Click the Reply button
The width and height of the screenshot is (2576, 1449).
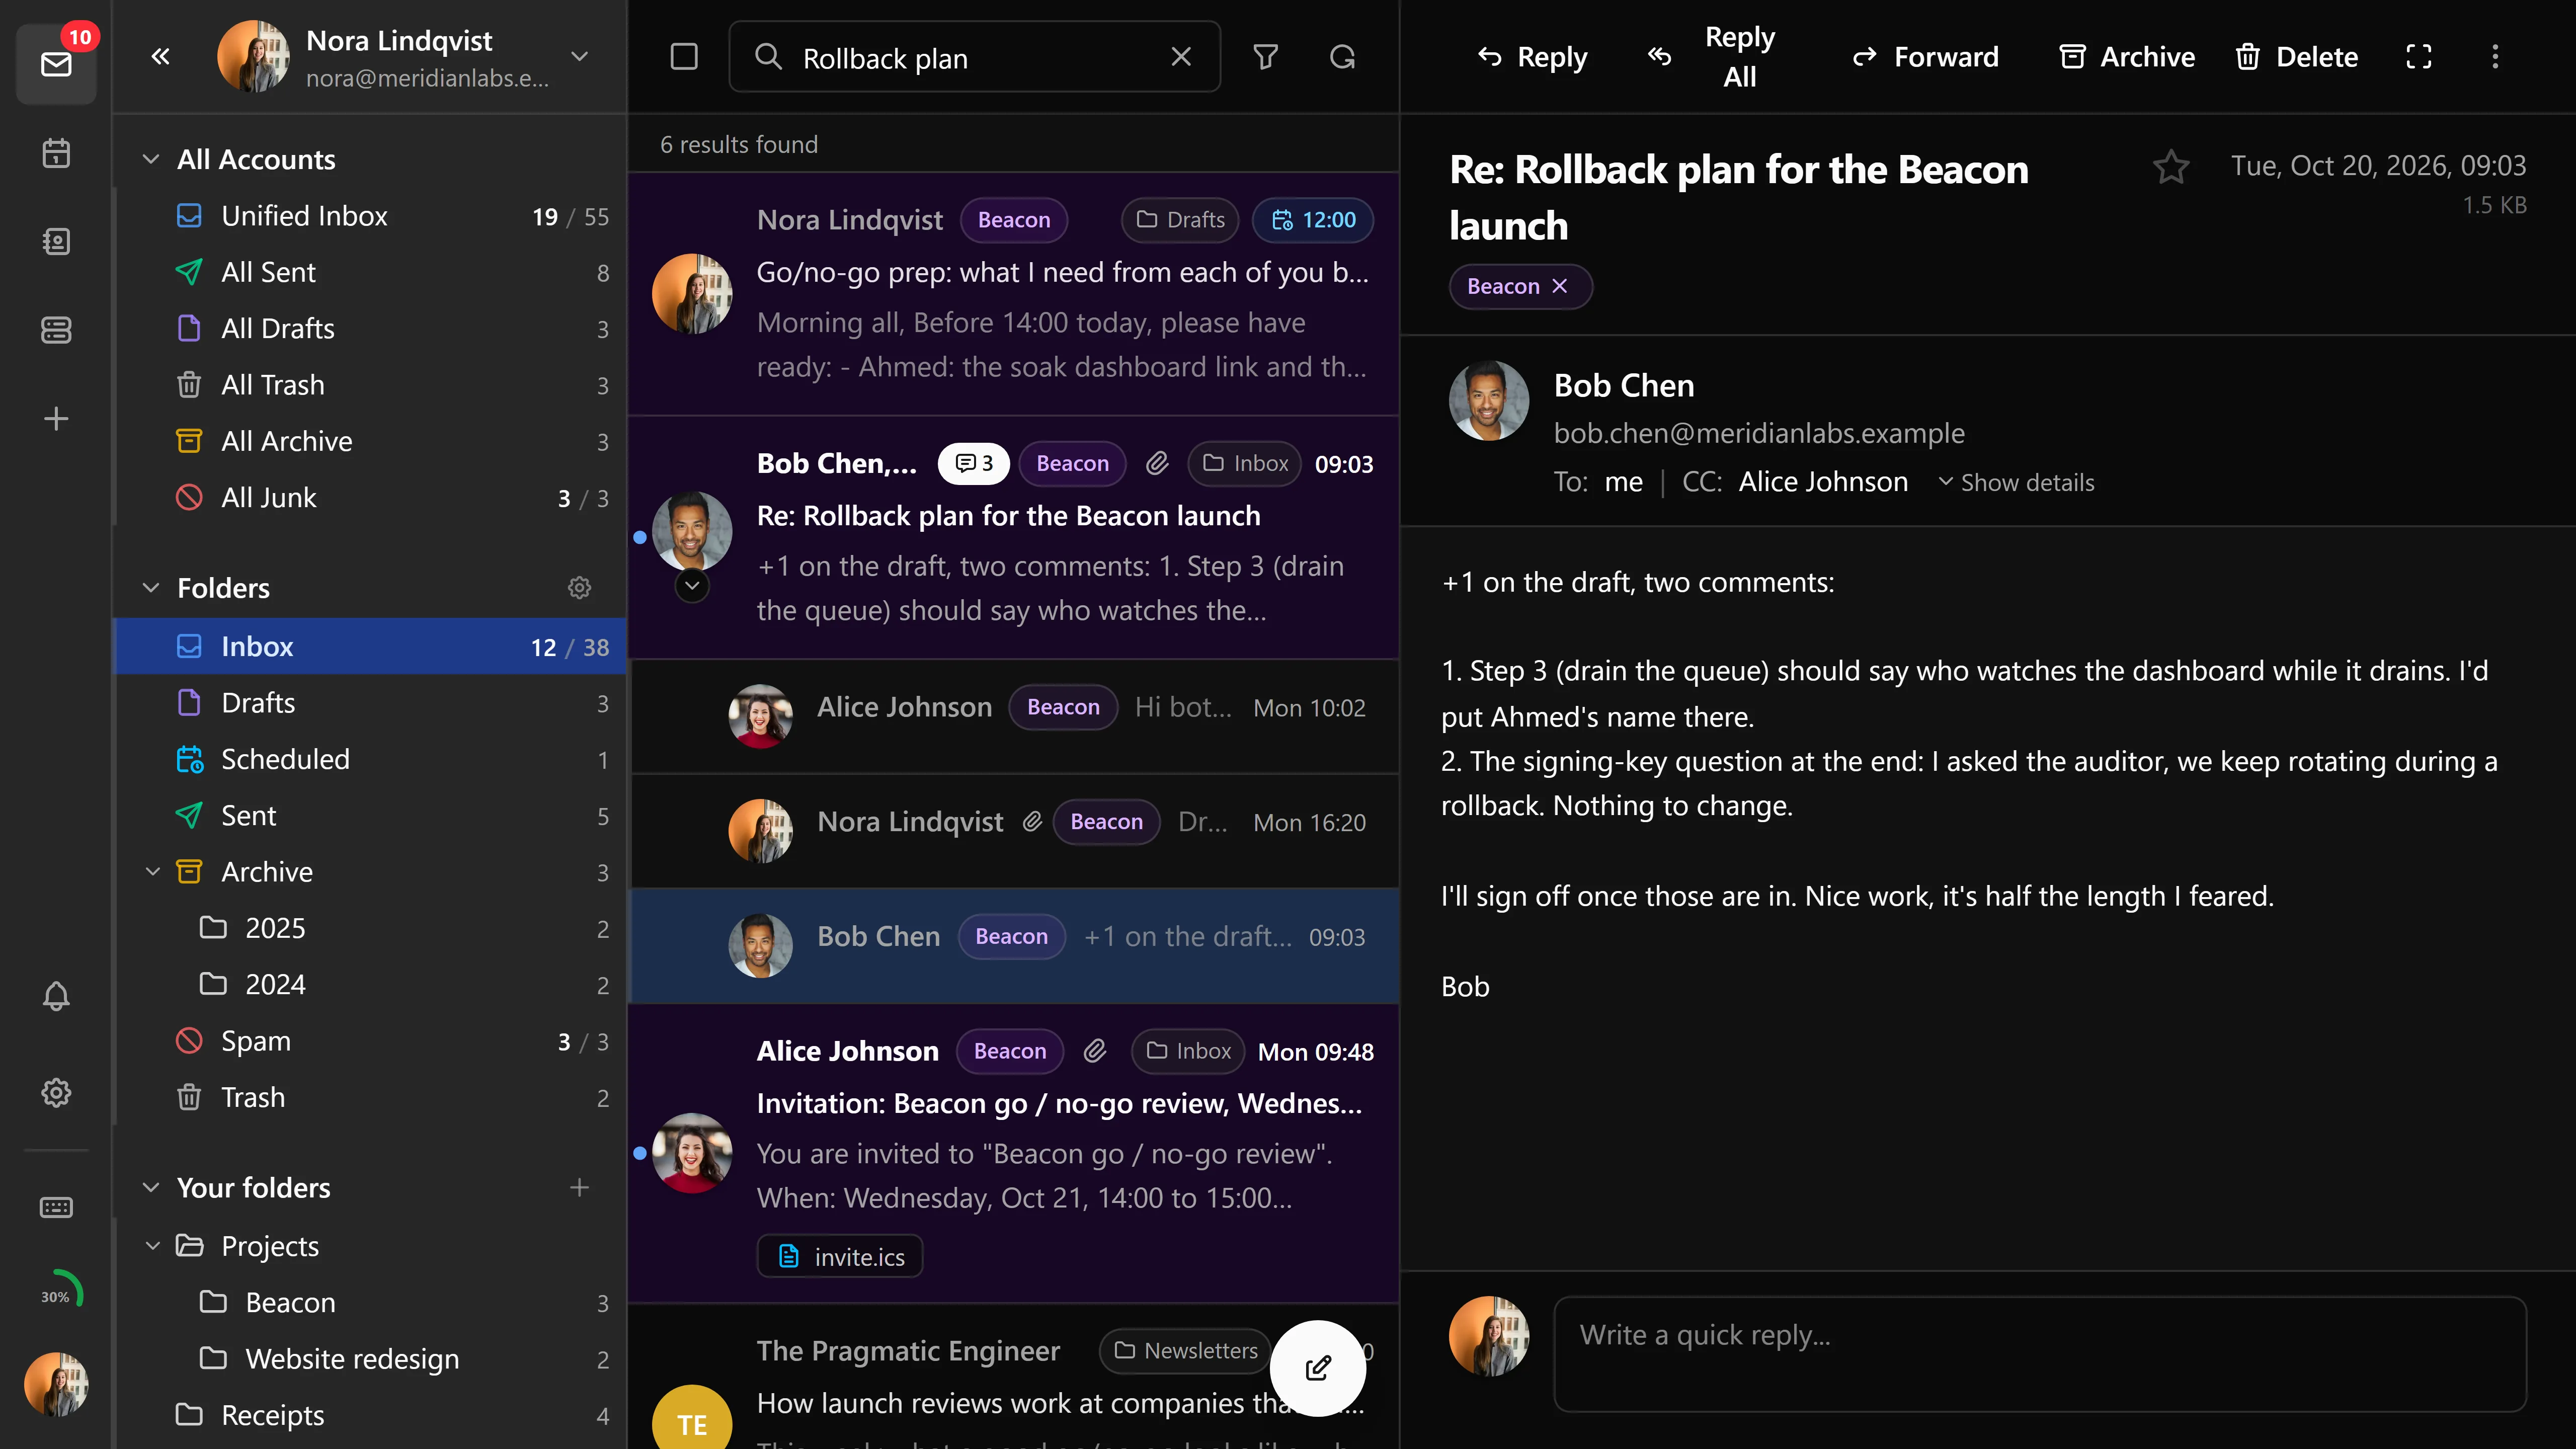[x=1532, y=57]
